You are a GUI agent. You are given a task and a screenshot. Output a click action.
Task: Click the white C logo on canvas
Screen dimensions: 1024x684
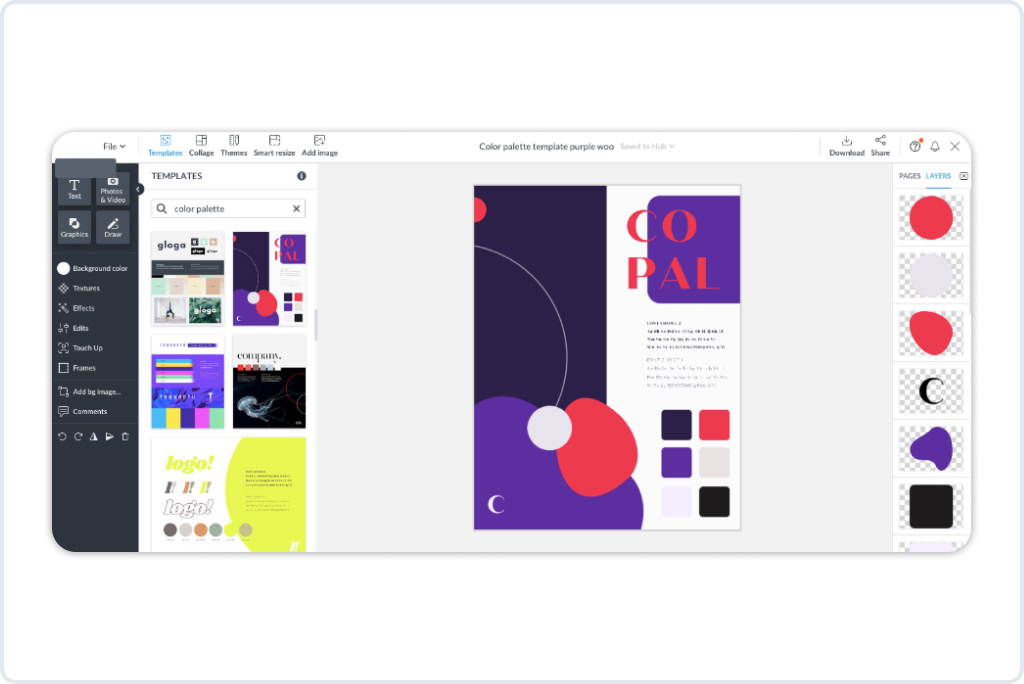496,504
